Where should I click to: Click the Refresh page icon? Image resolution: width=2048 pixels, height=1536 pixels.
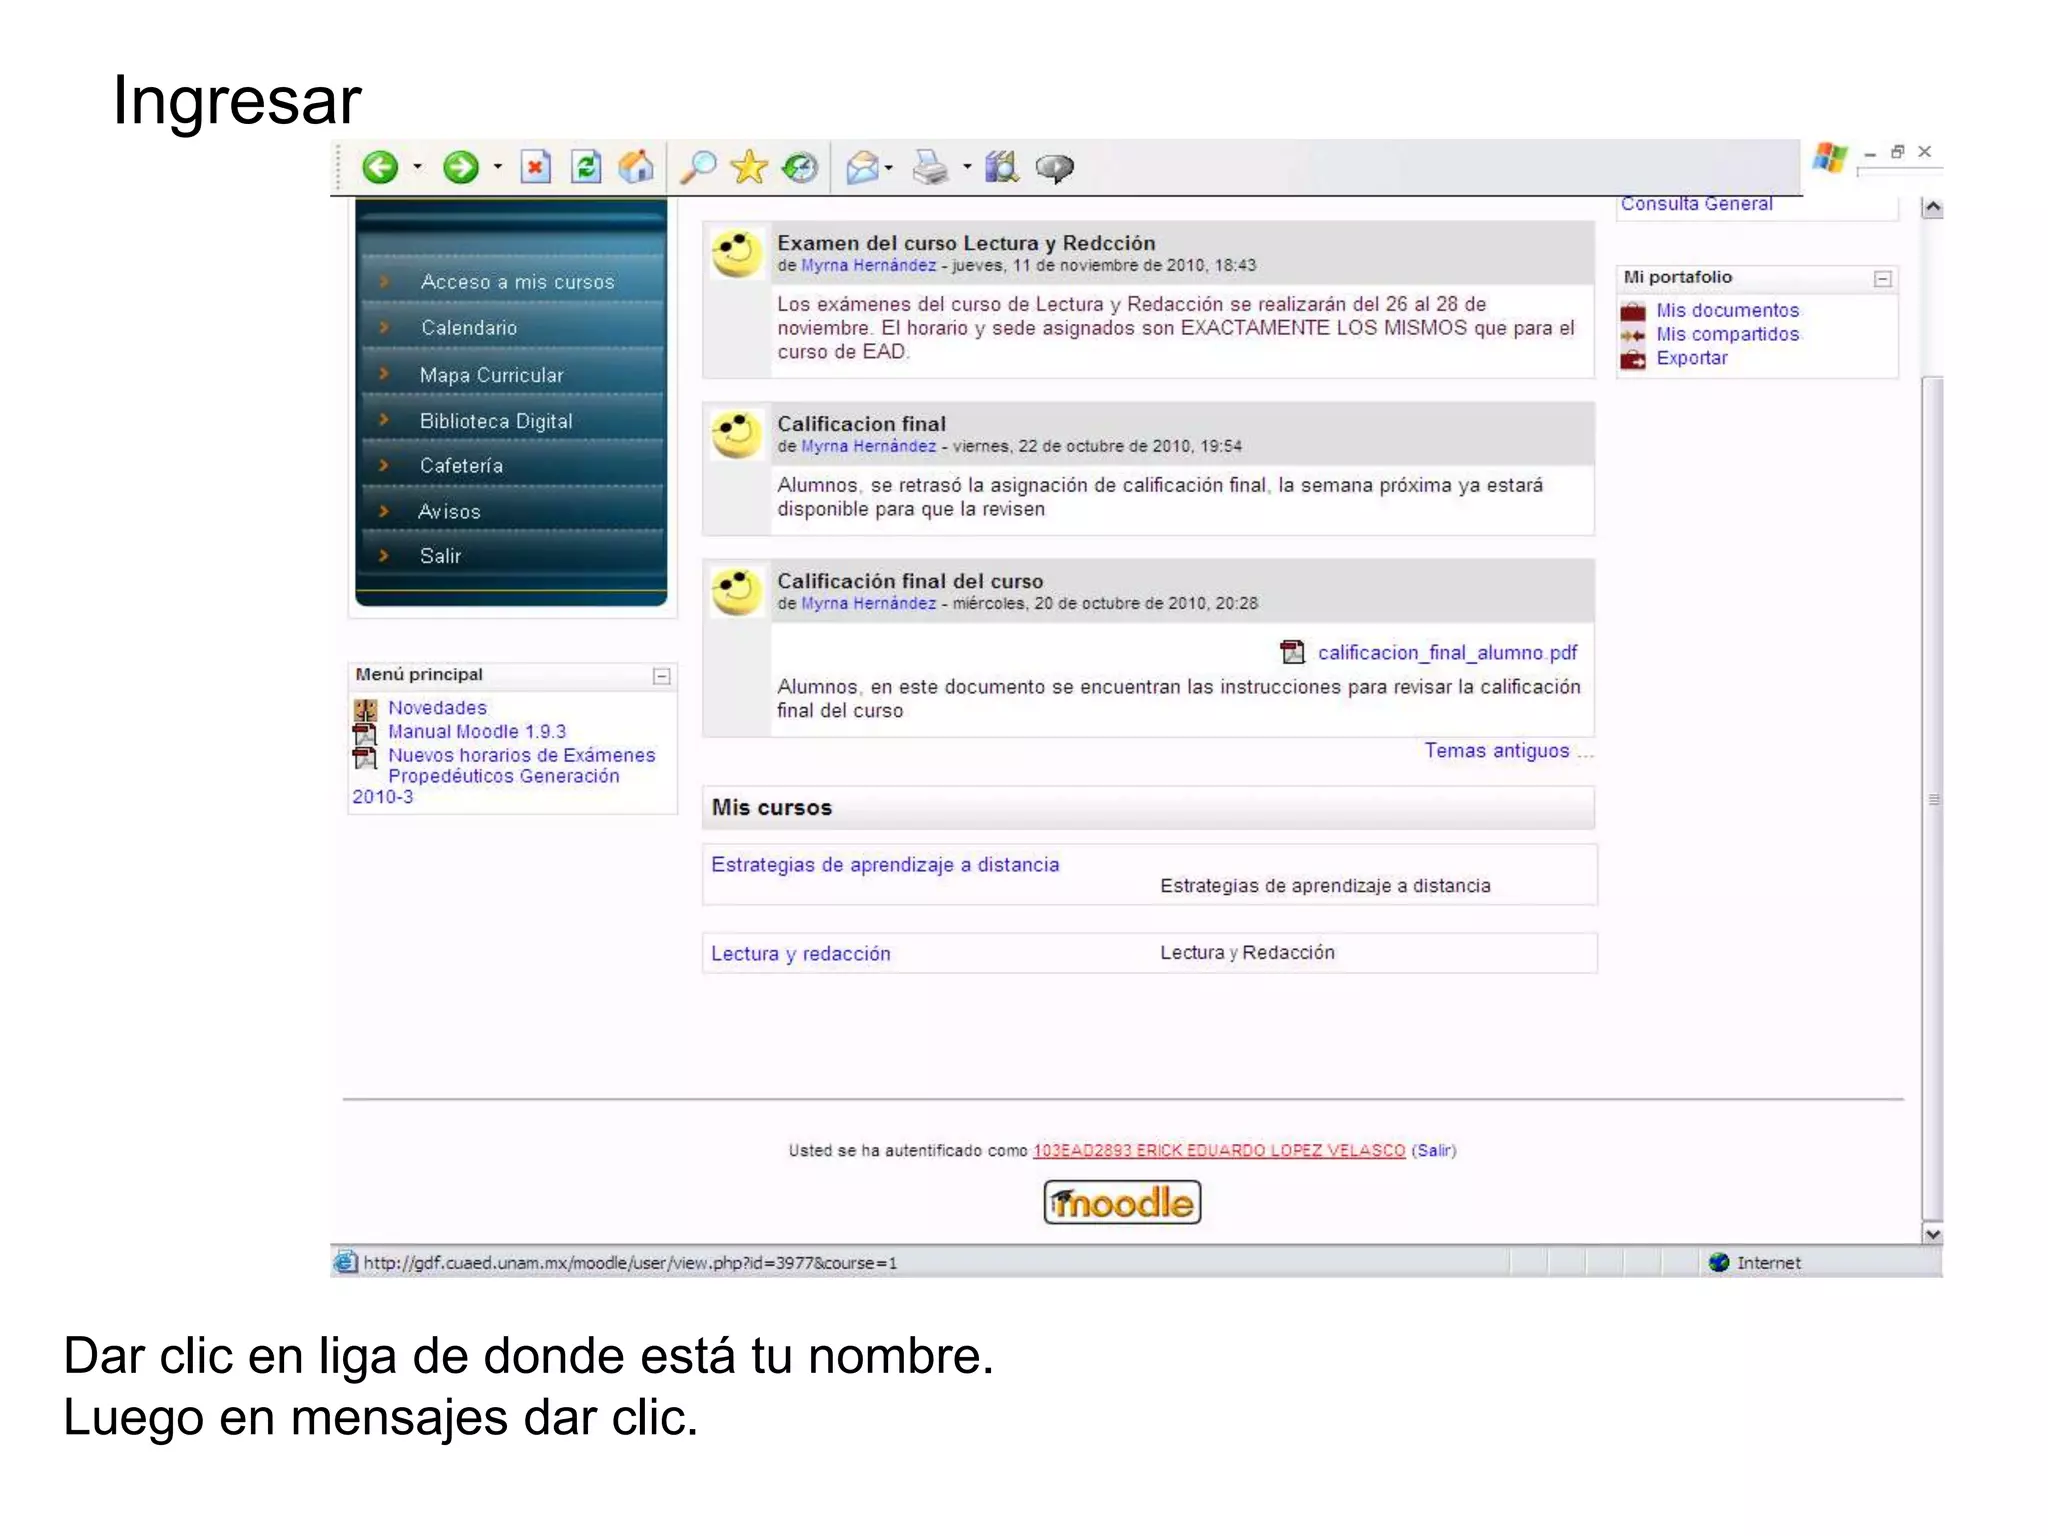586,167
